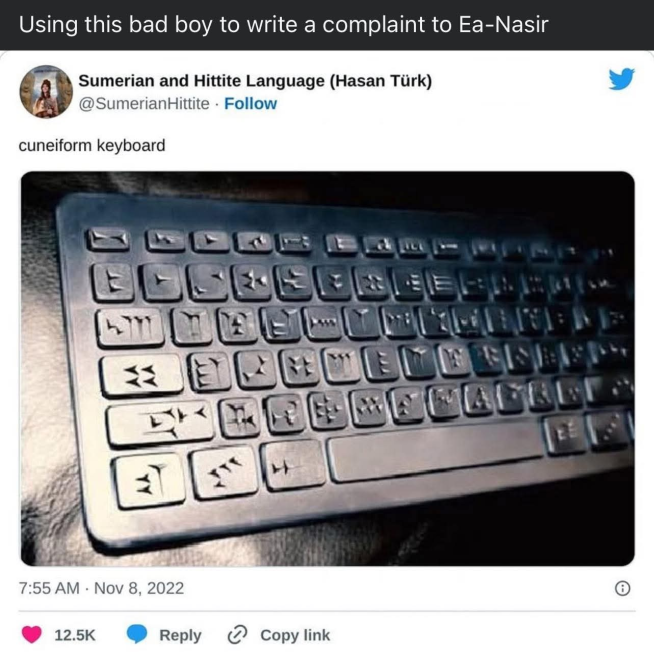
Task: Click the bottom-left key of the cuneiform keyboard
Action: [x=149, y=480]
